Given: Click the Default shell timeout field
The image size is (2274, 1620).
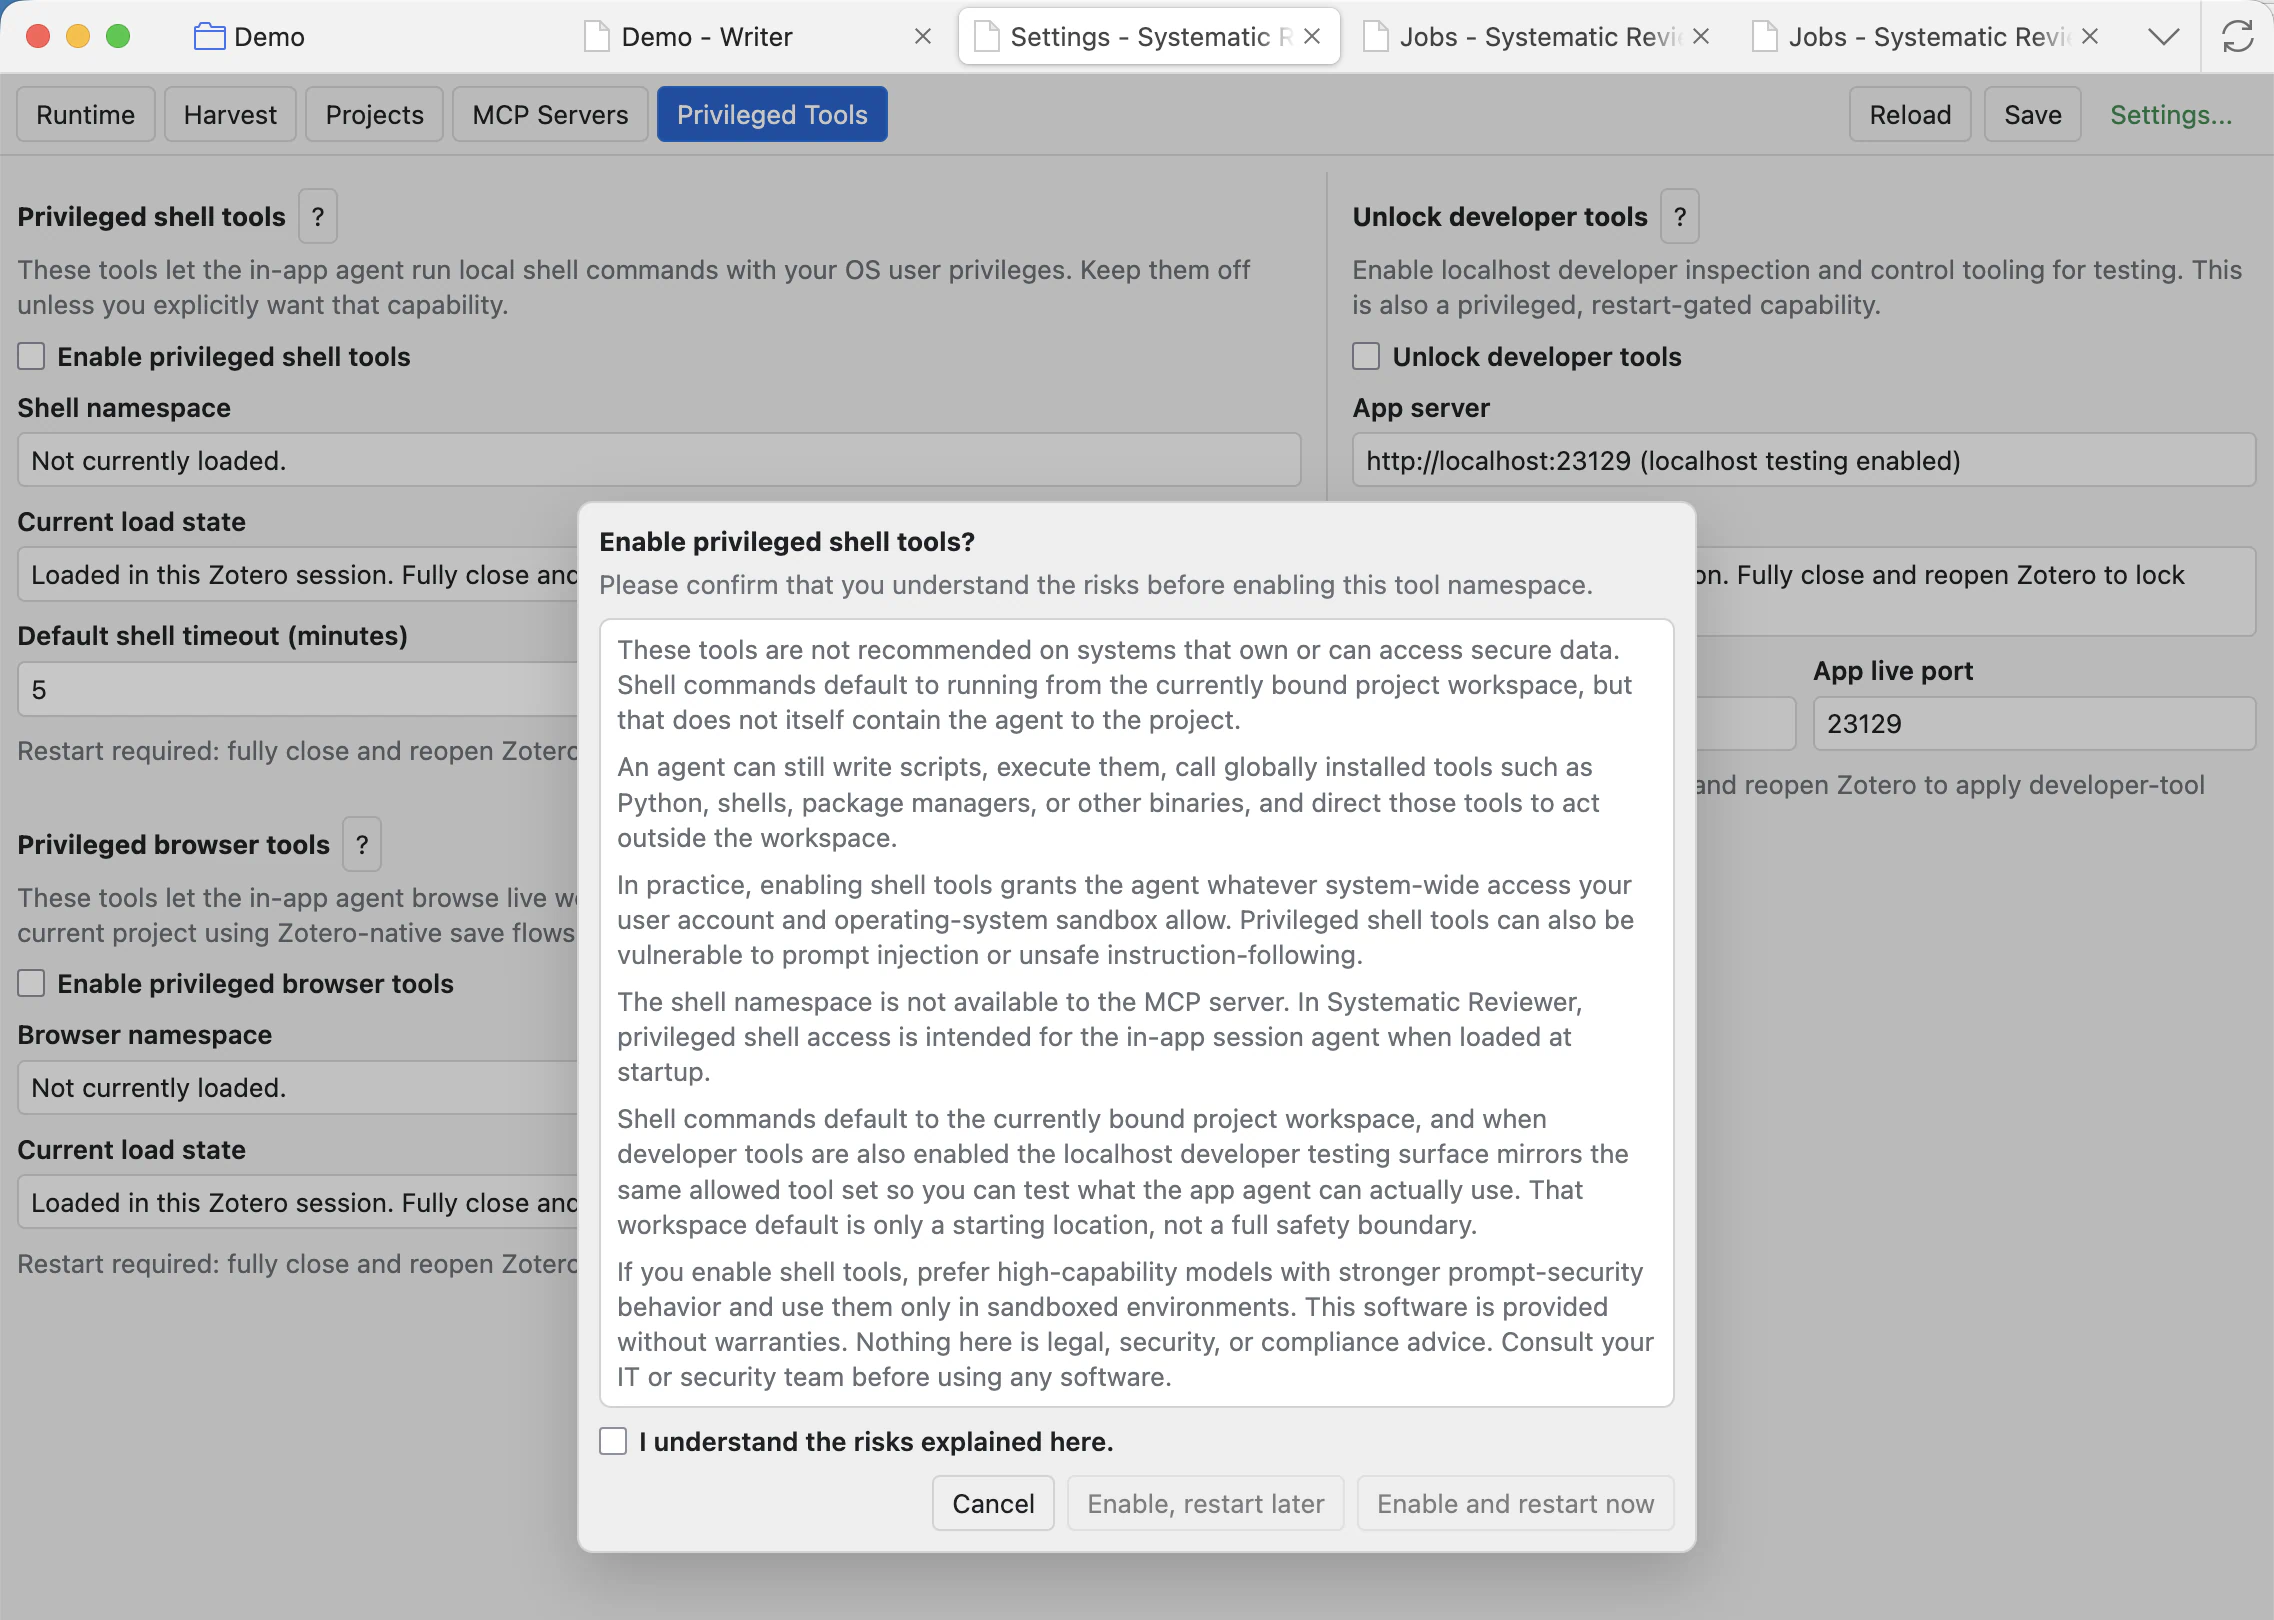Looking at the screenshot, I should click(x=298, y=689).
